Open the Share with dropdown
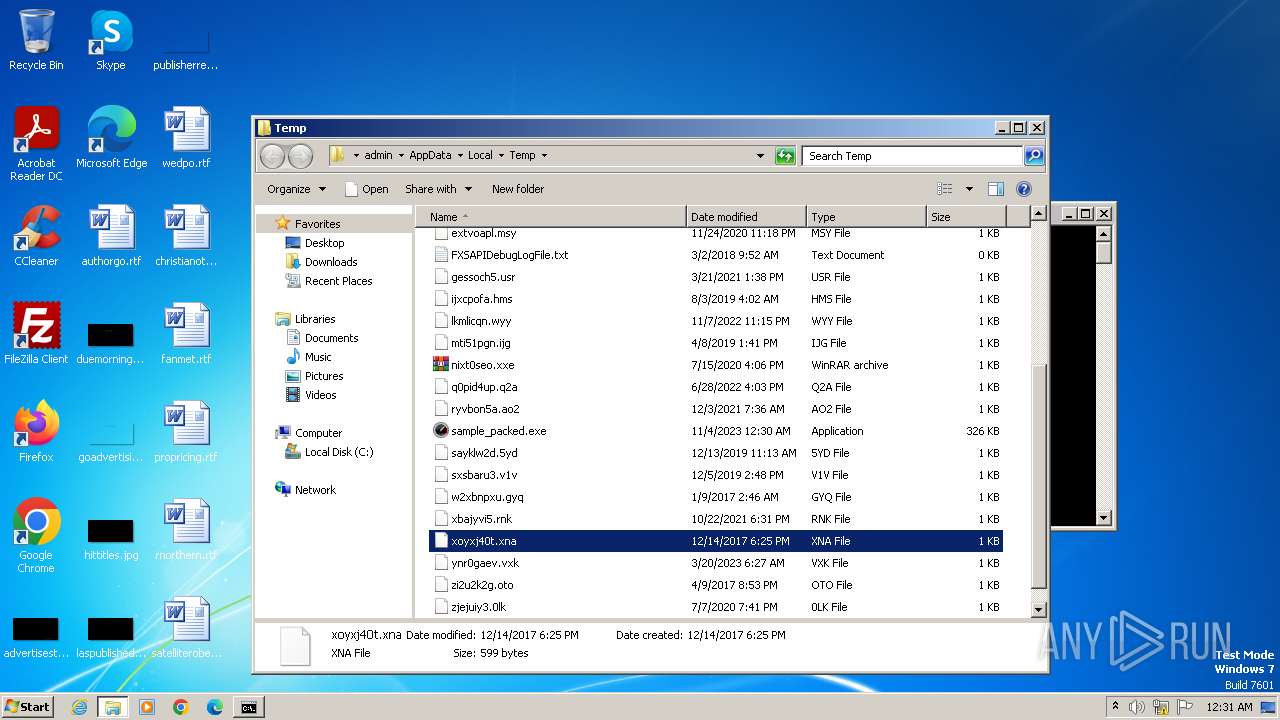1280x720 pixels. pos(438,189)
